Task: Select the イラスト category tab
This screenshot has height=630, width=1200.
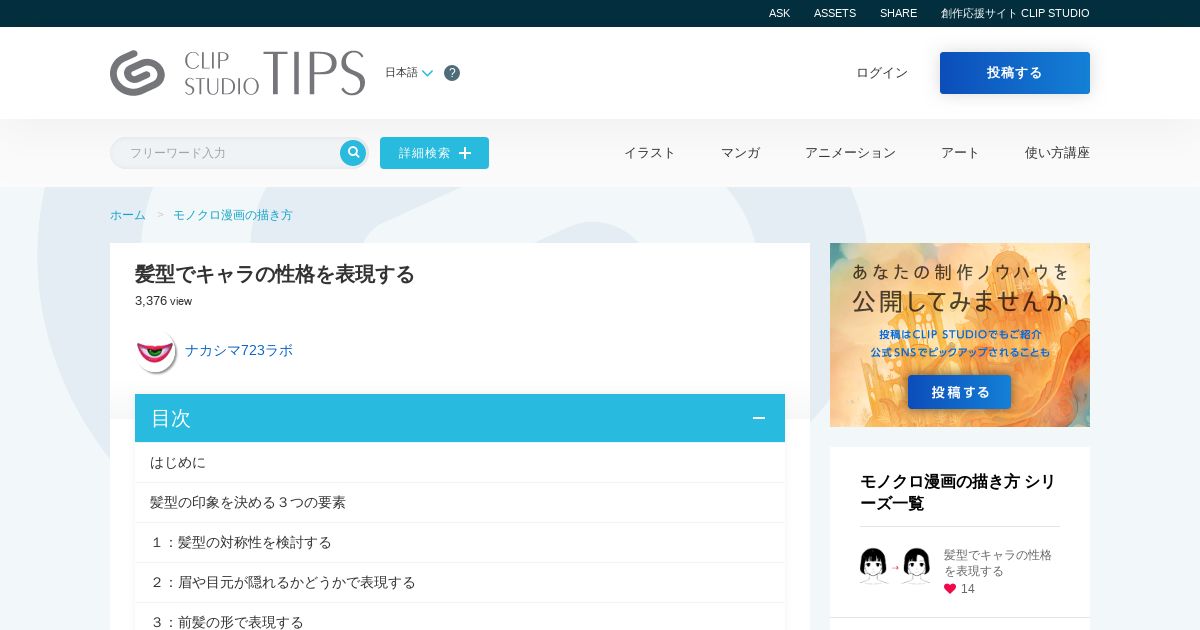Action: click(x=650, y=153)
